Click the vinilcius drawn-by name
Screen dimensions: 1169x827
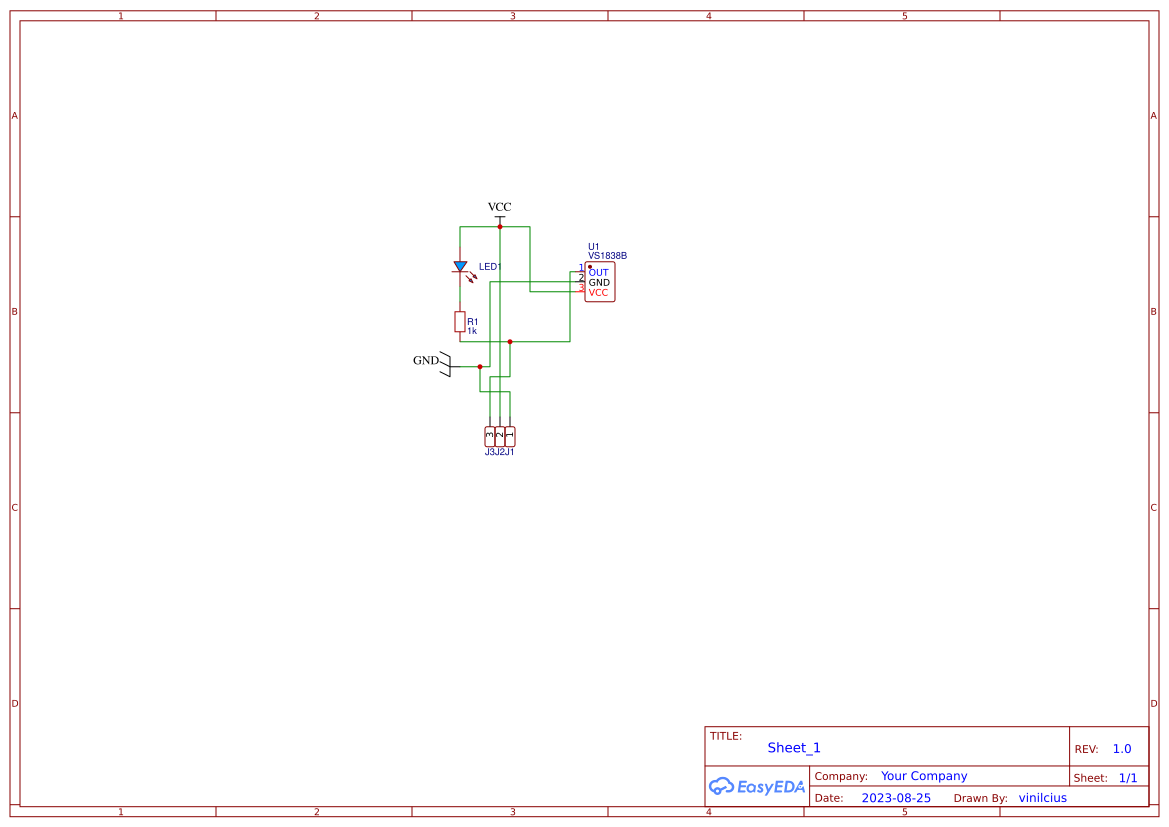point(1042,797)
